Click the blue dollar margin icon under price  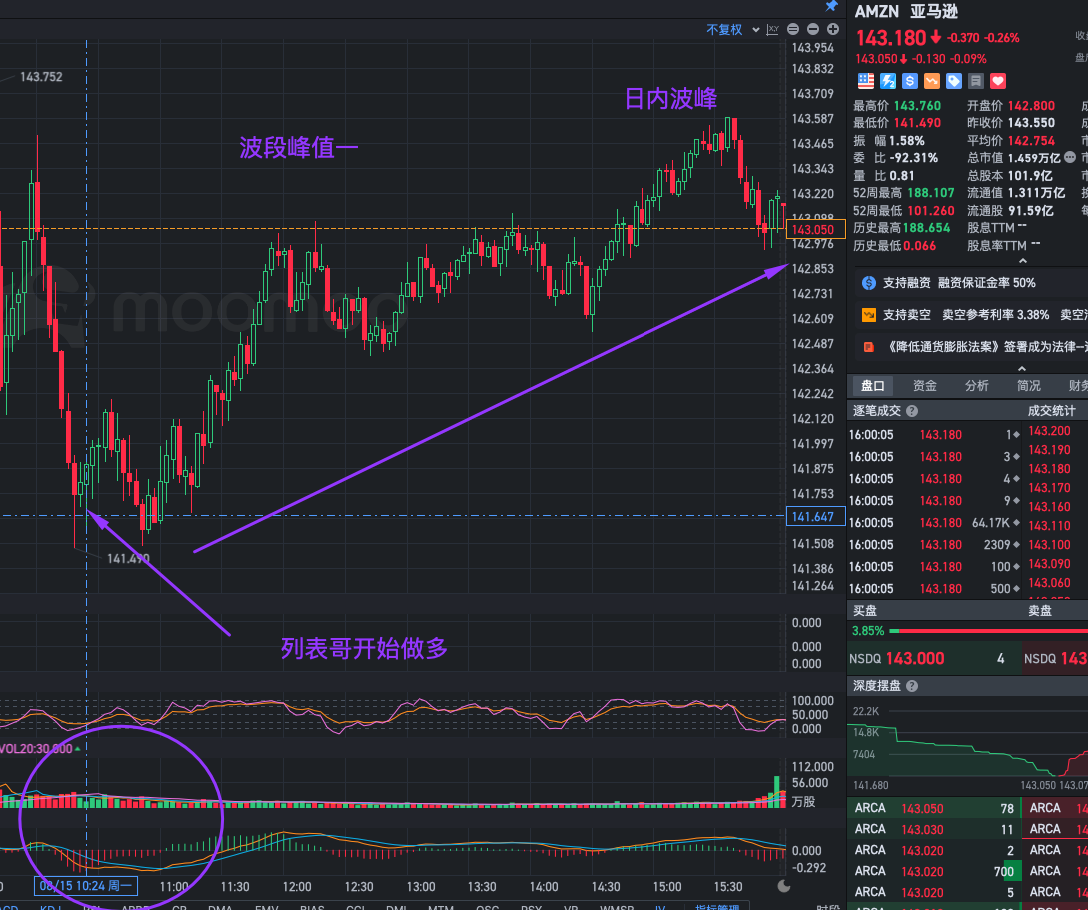(910, 81)
